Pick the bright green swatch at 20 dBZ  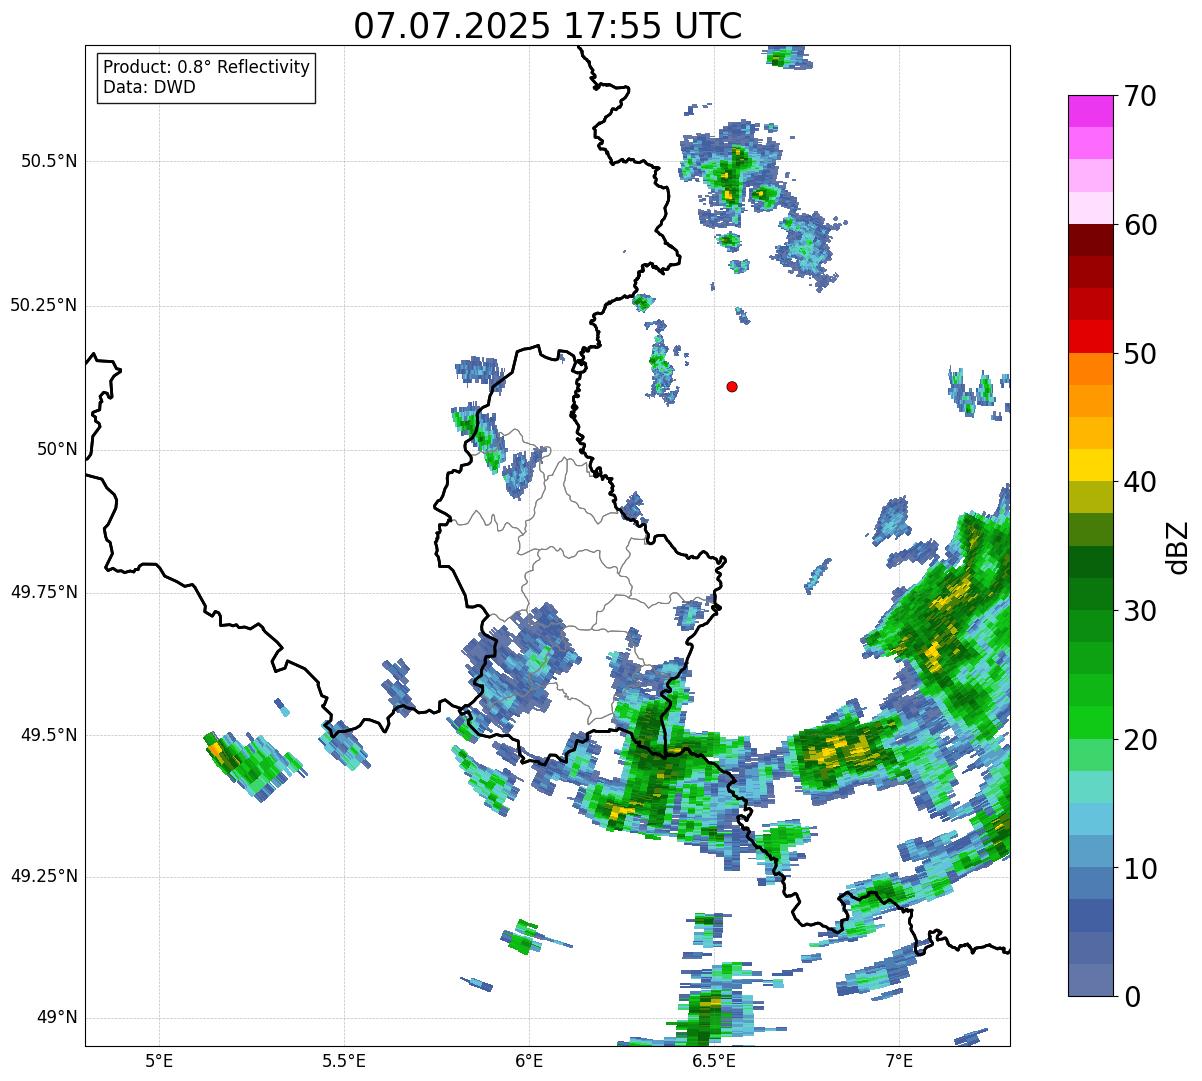tap(1090, 723)
